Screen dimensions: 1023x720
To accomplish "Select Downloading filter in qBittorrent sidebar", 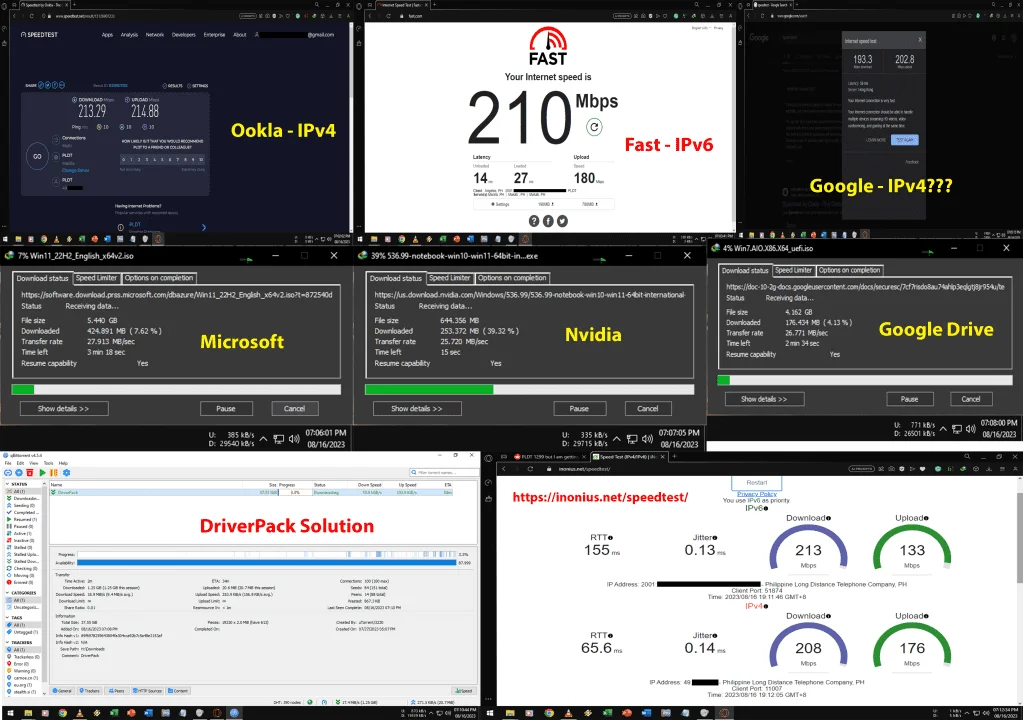I will (23, 498).
